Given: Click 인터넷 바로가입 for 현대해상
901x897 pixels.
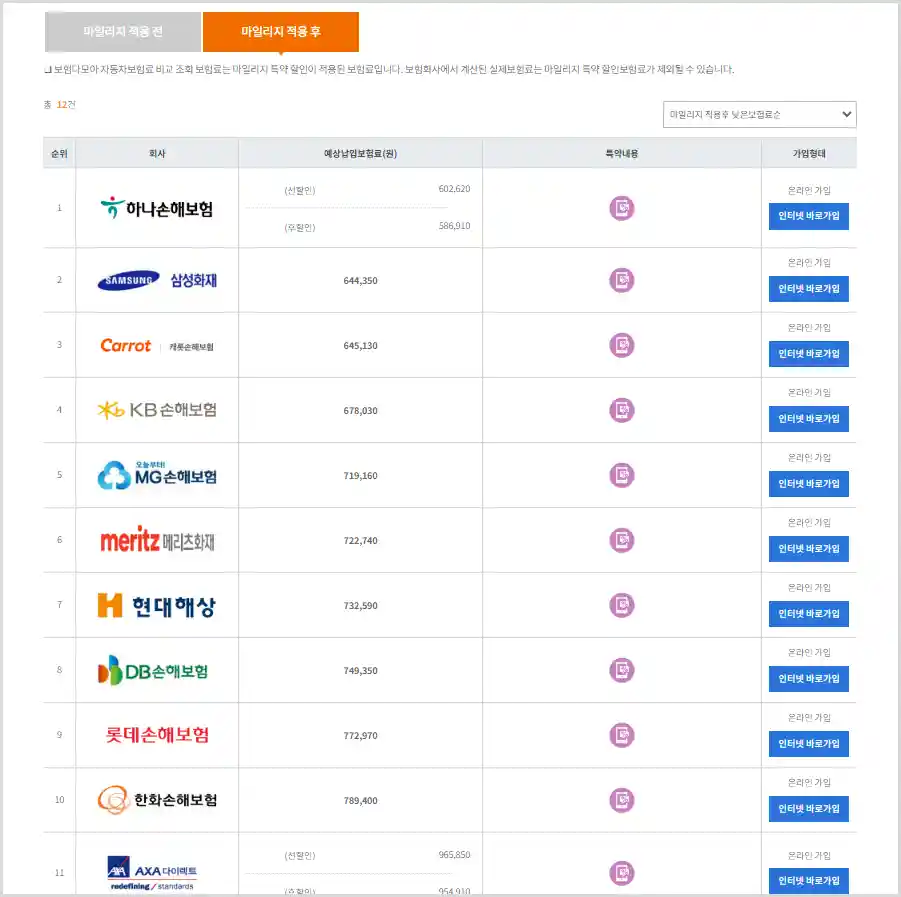Looking at the screenshot, I should pyautogui.click(x=808, y=613).
